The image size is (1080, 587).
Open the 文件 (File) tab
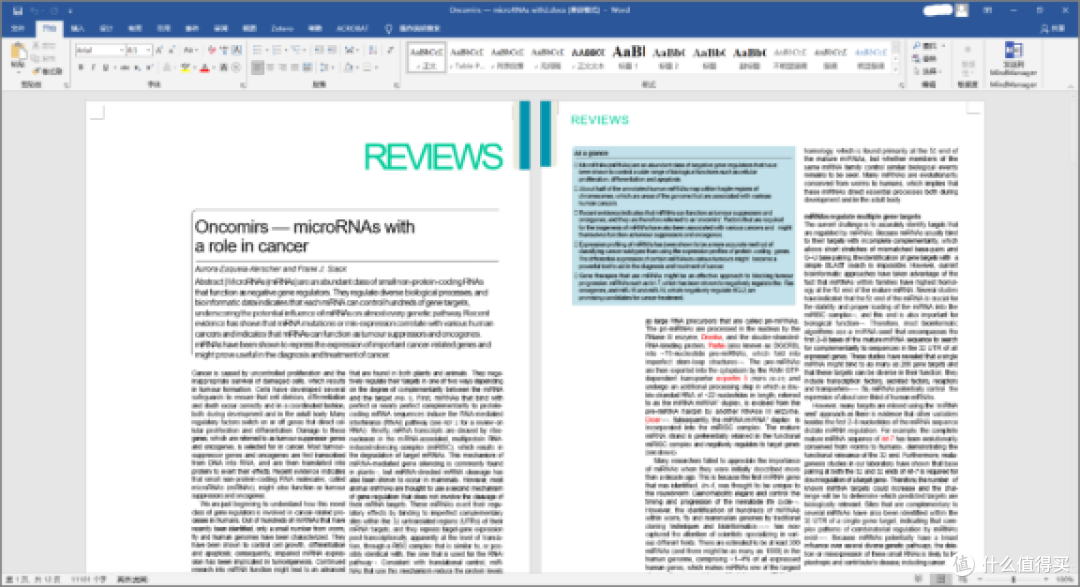[x=18, y=28]
